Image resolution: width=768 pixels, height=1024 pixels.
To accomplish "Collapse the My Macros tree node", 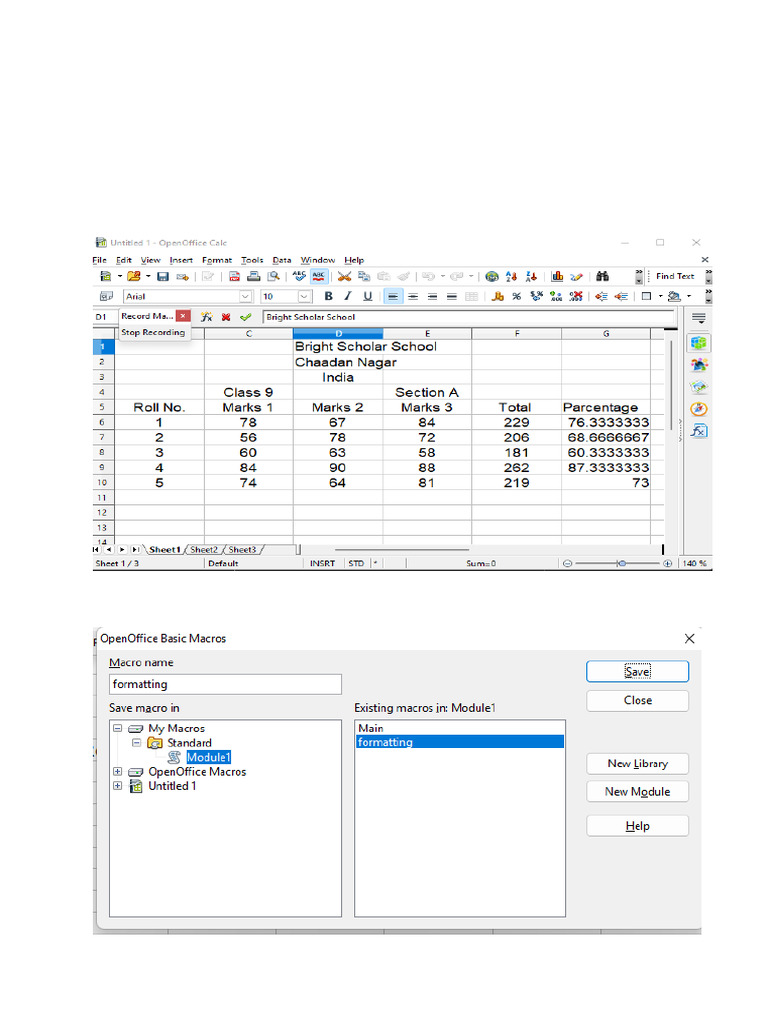I will click(x=118, y=729).
